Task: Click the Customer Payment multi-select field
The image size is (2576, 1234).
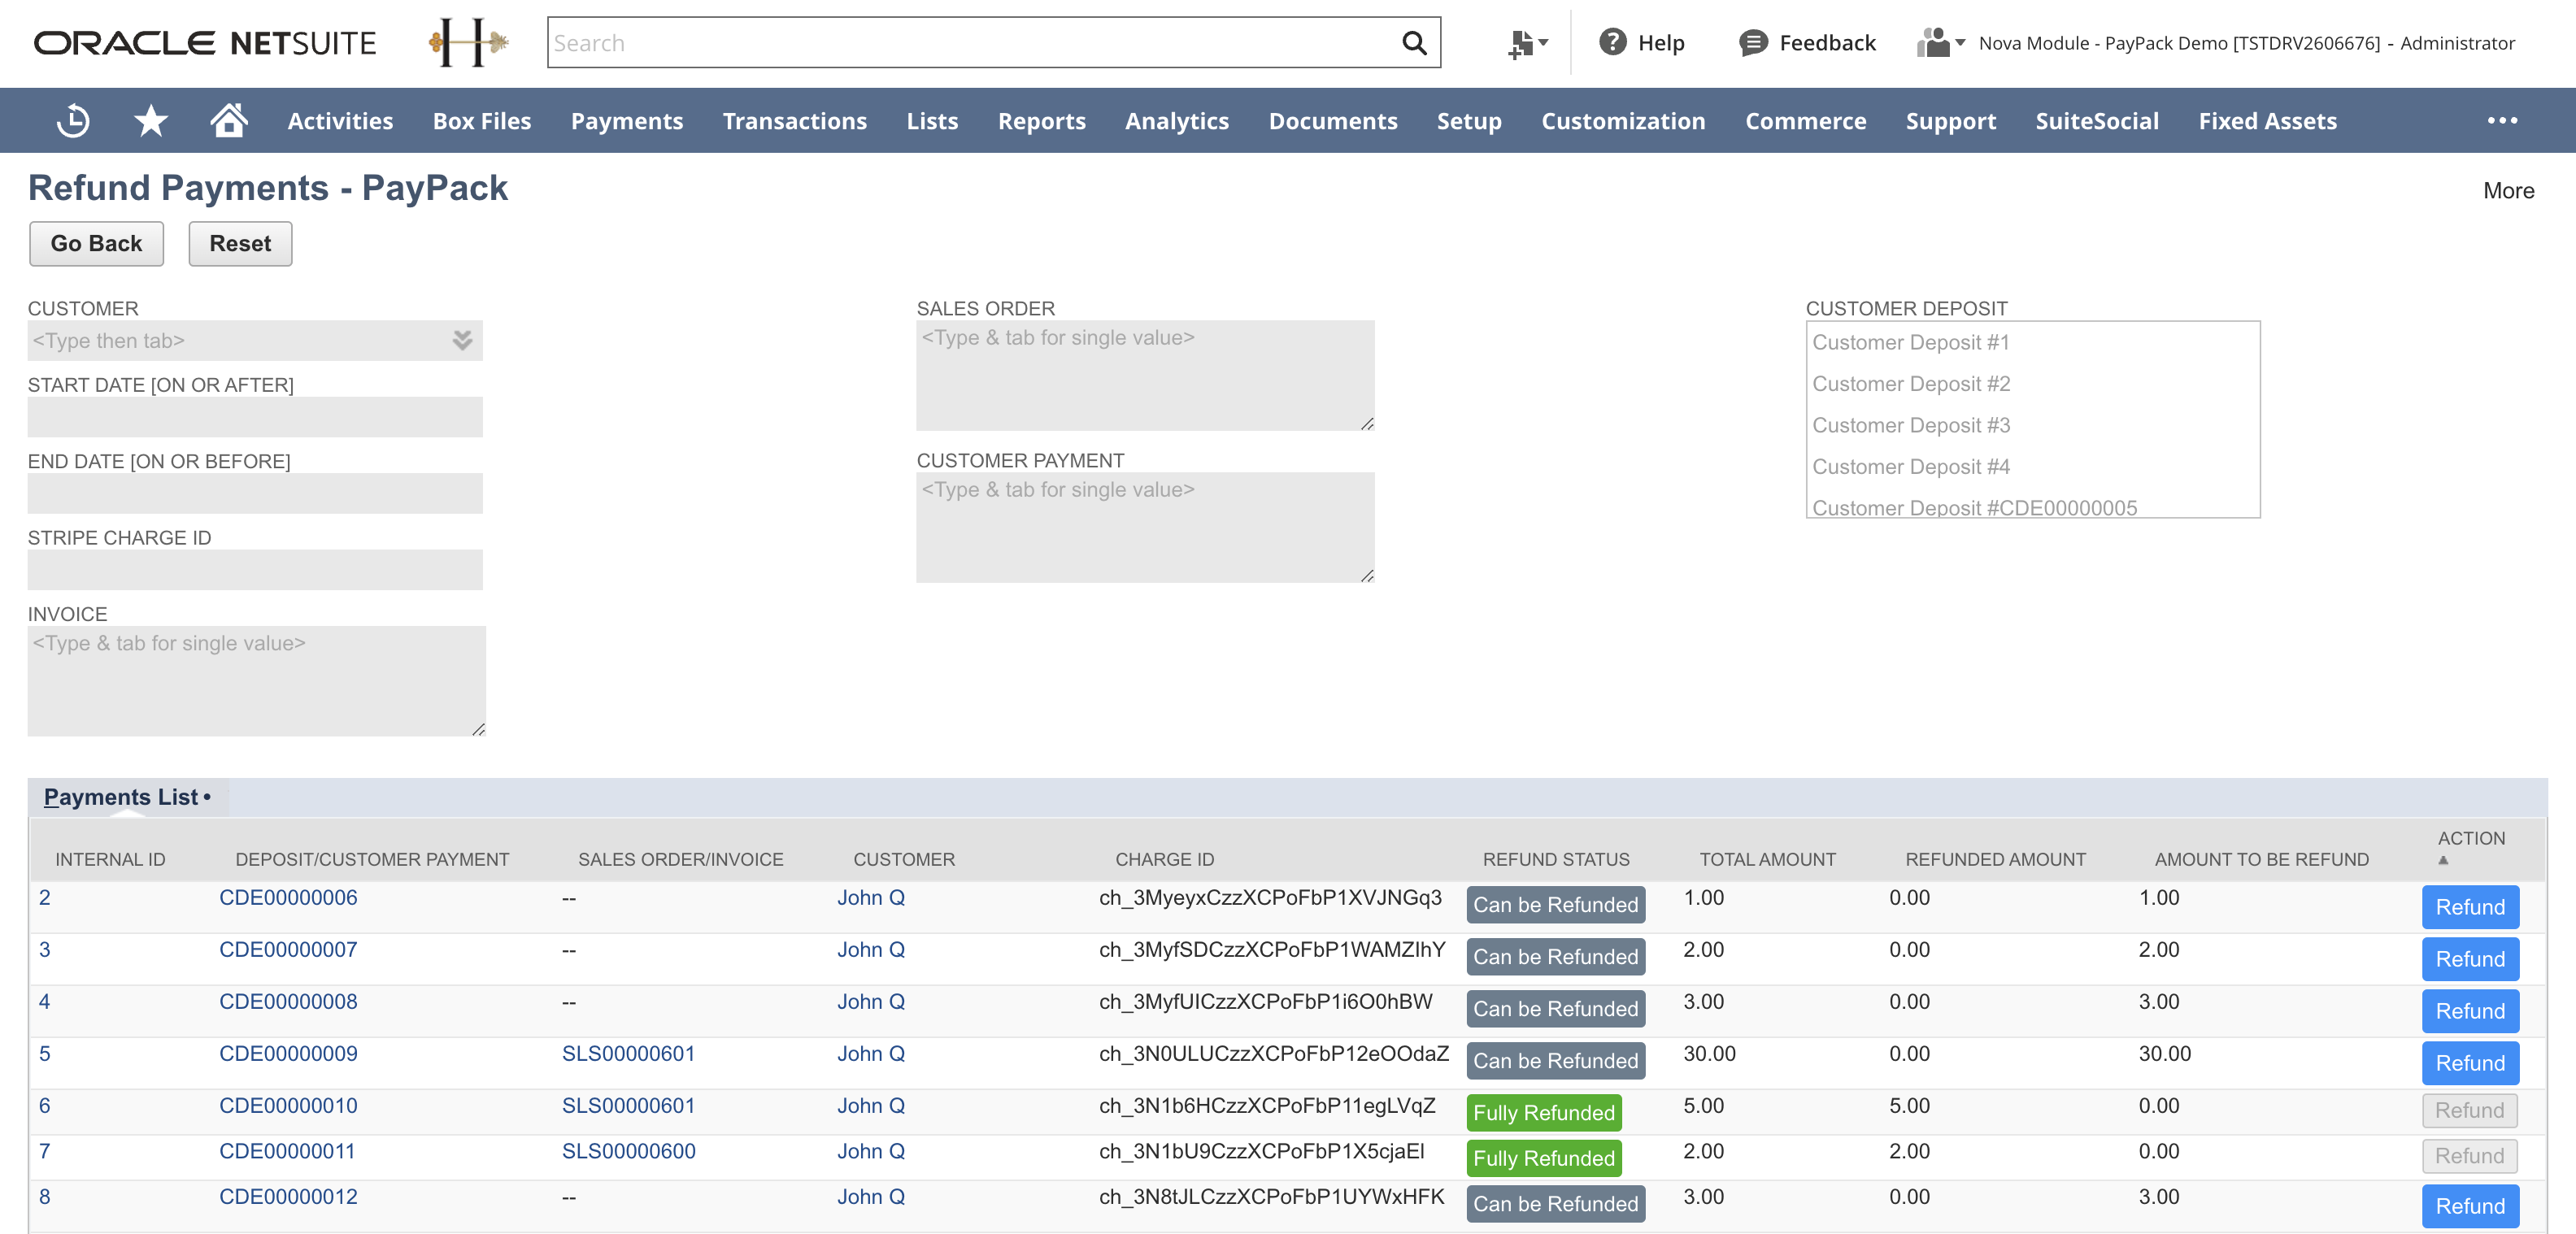Action: (1145, 527)
